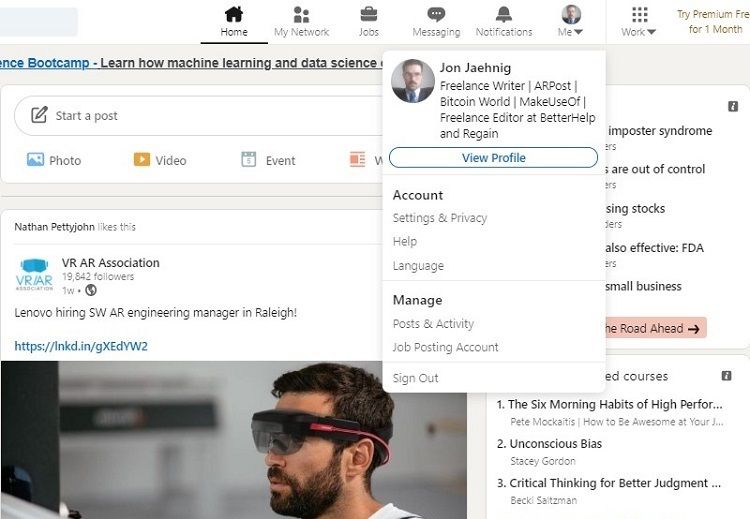Go to My Network icon

tap(301, 14)
